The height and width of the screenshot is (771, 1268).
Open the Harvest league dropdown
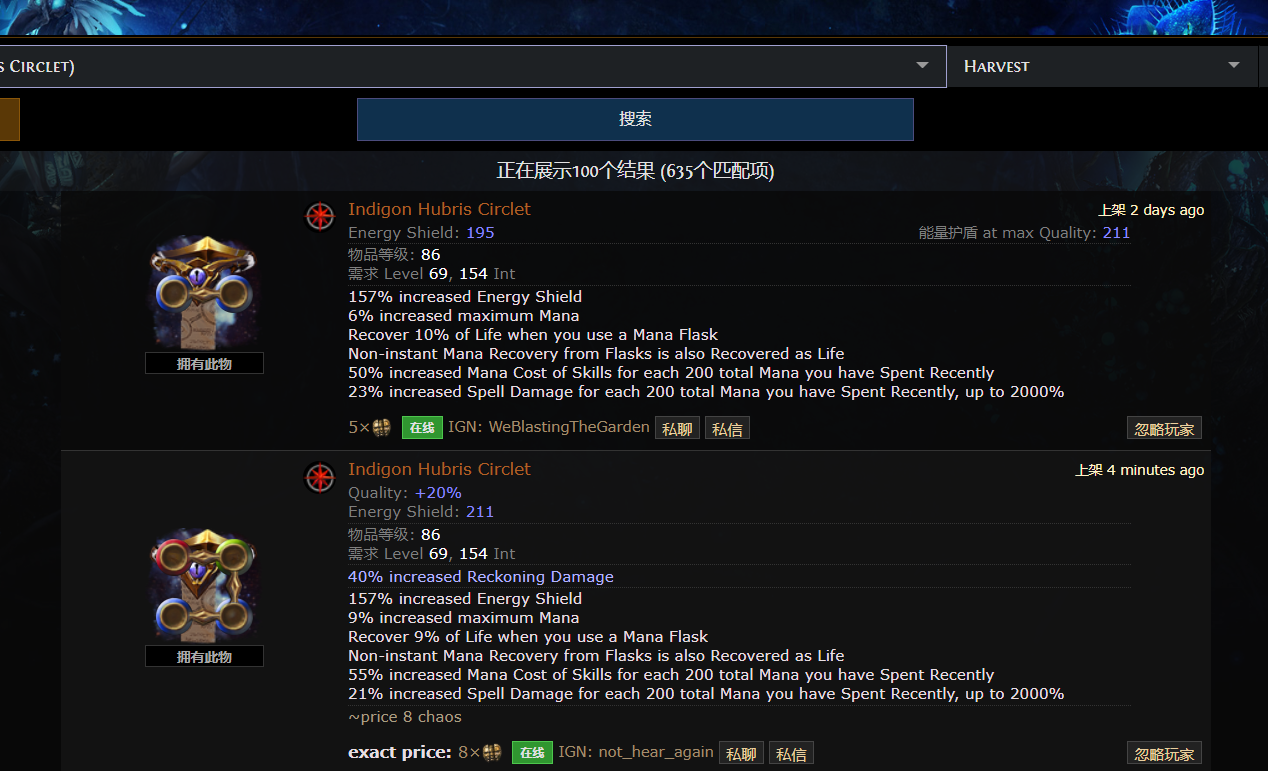(1233, 66)
